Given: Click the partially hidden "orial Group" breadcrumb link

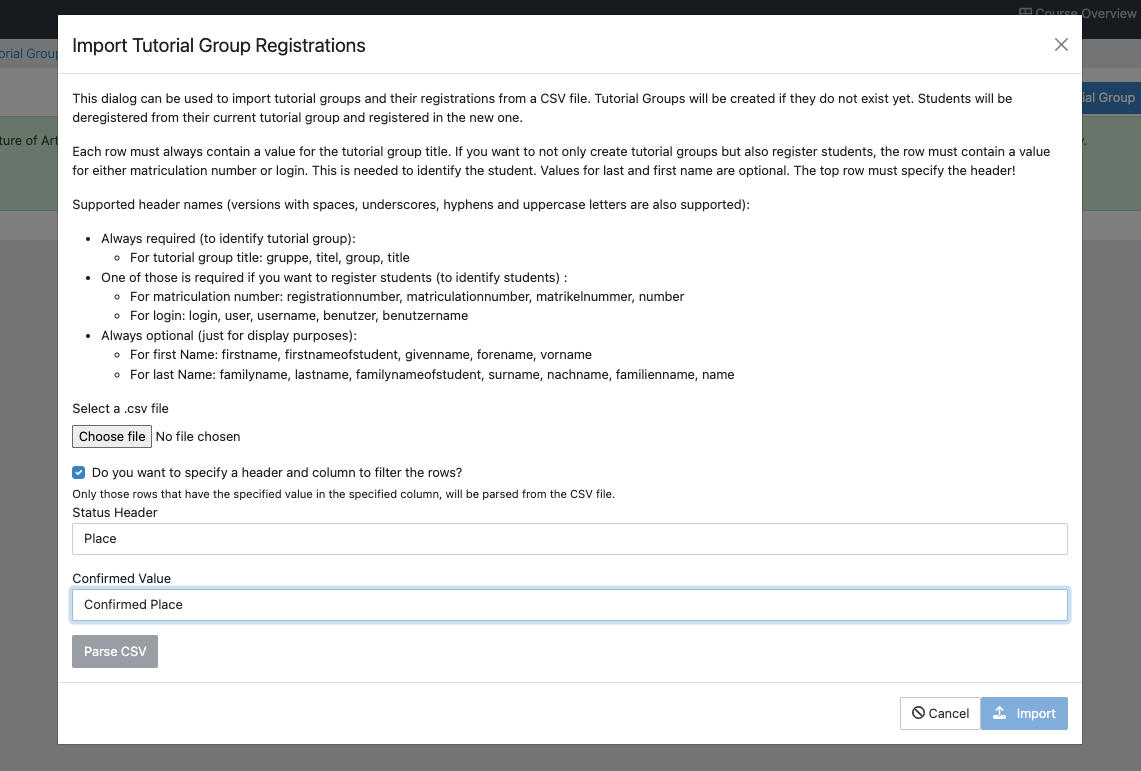Looking at the screenshot, I should (27, 52).
